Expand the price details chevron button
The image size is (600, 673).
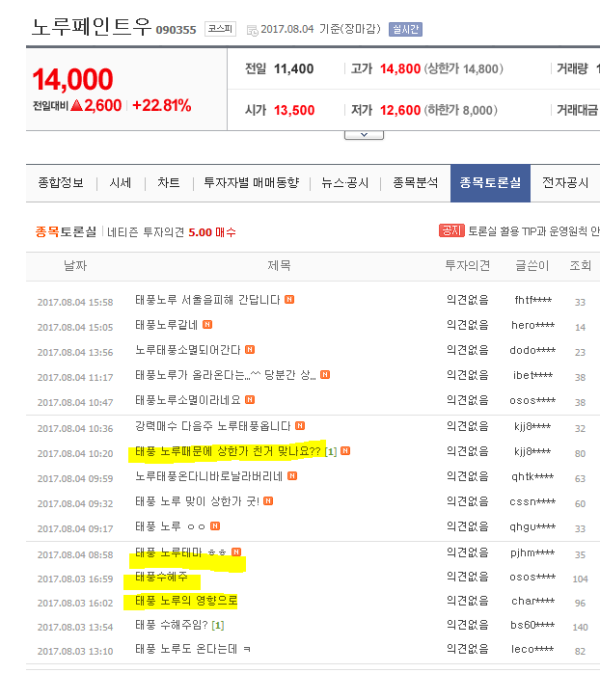(364, 135)
